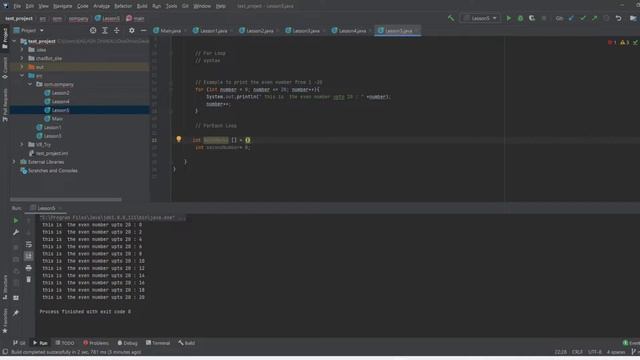Update project with the blue Git arrow

coord(571,18)
